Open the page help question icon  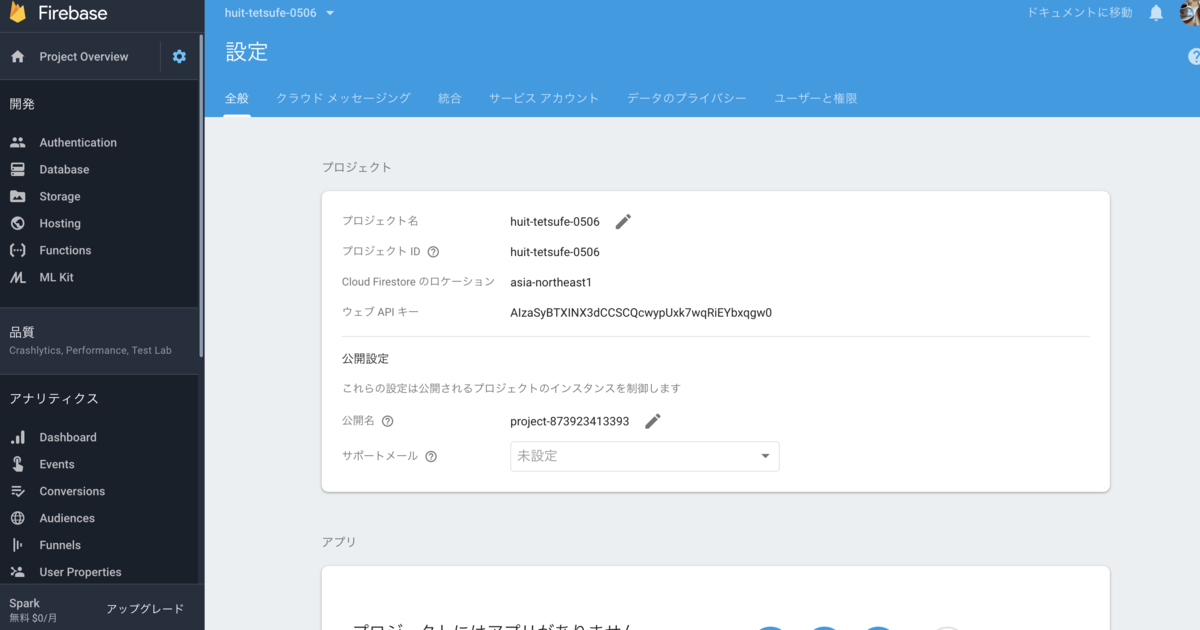1194,58
